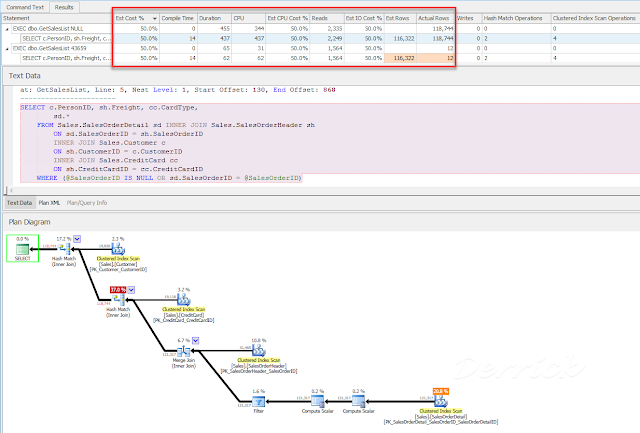Collapse subtree under the 37.0 % Hash Match
Viewport: 640px width, 433px height.
(x=131, y=290)
